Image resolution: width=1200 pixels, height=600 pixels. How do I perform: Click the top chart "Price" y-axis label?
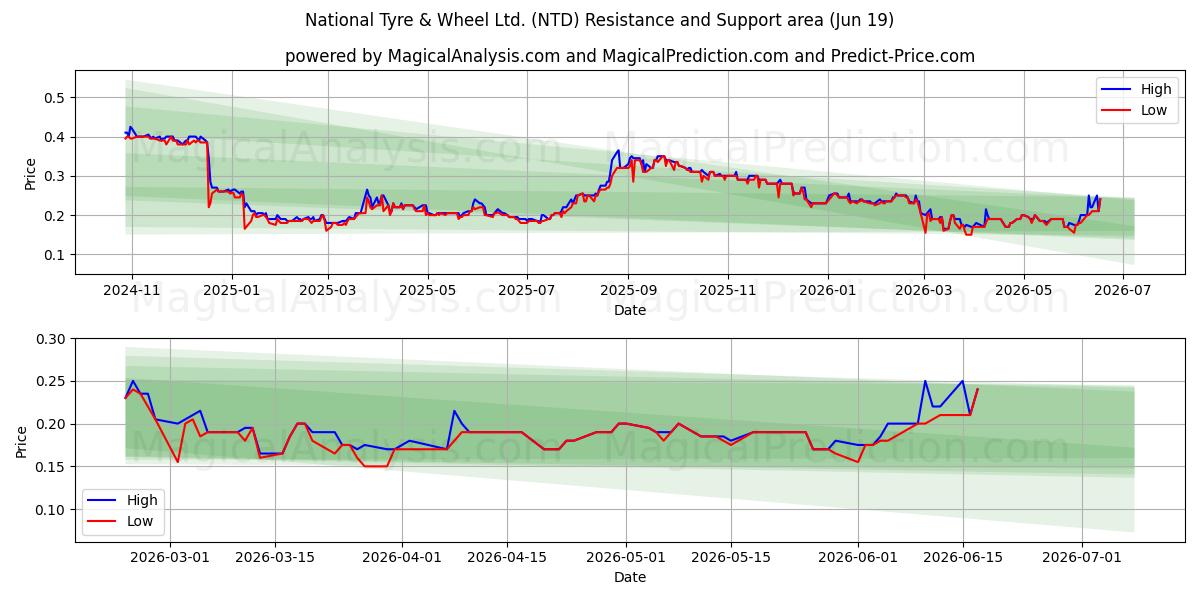tap(30, 173)
